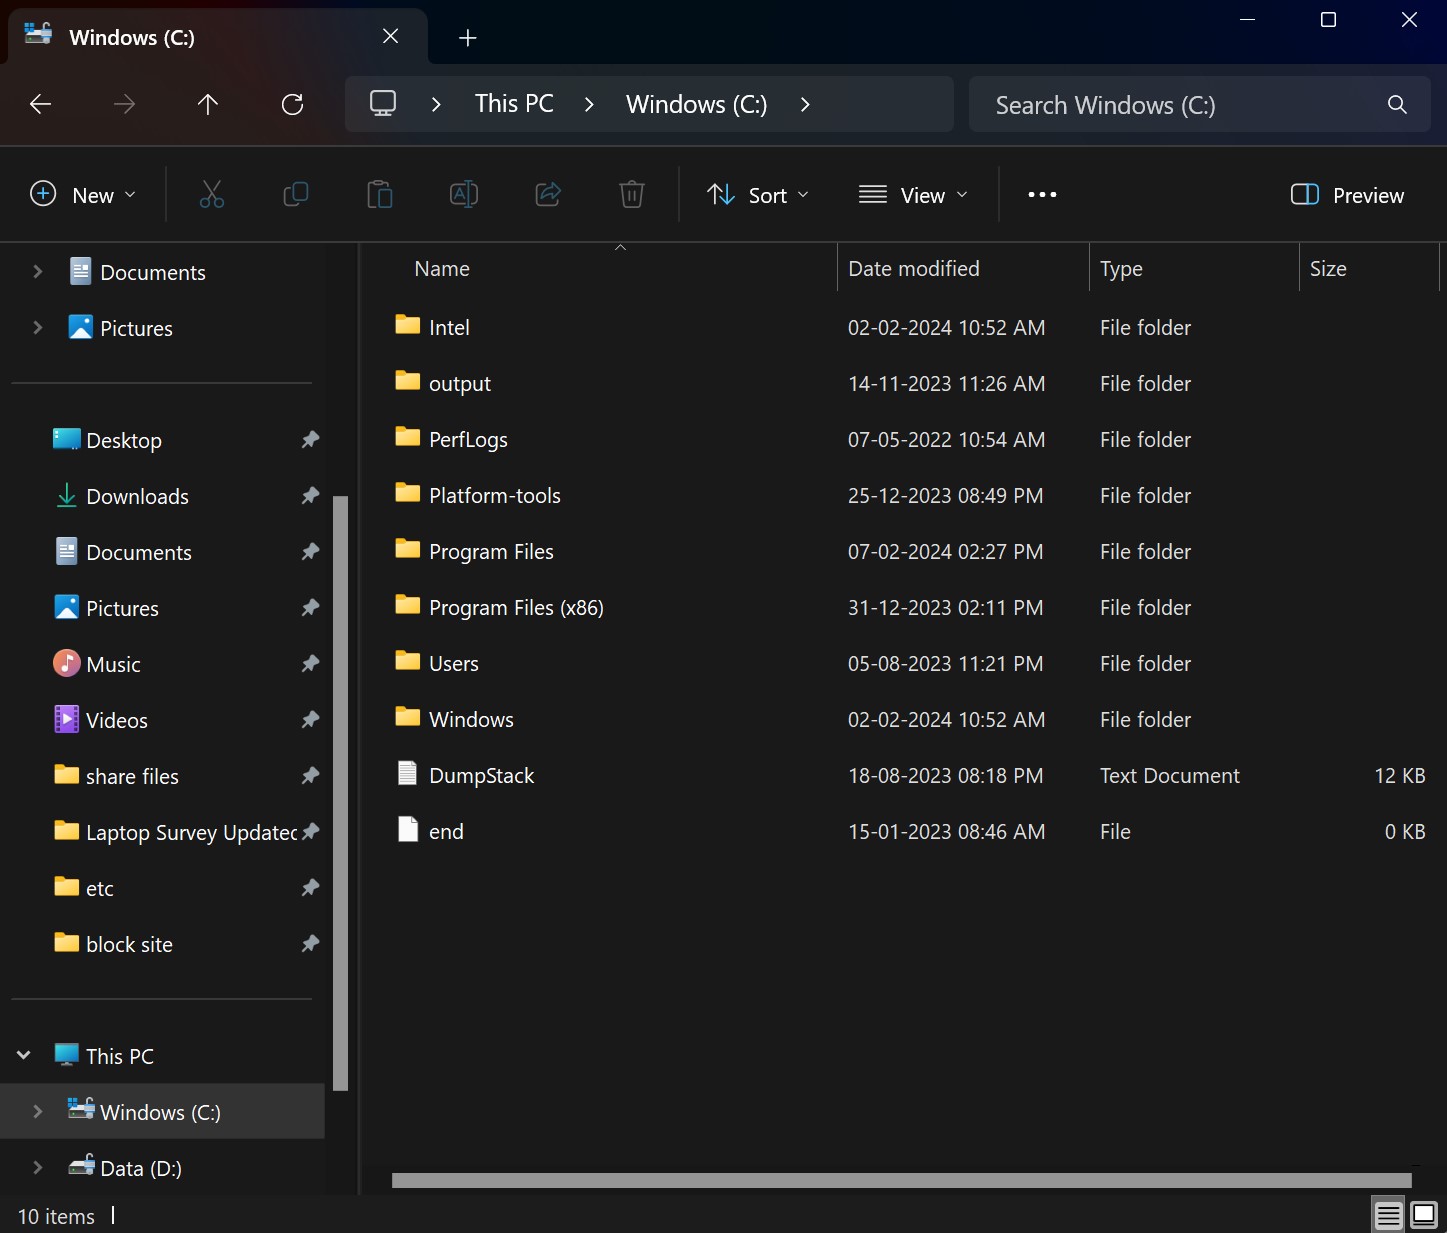Sort by the Type column header

(x=1194, y=269)
